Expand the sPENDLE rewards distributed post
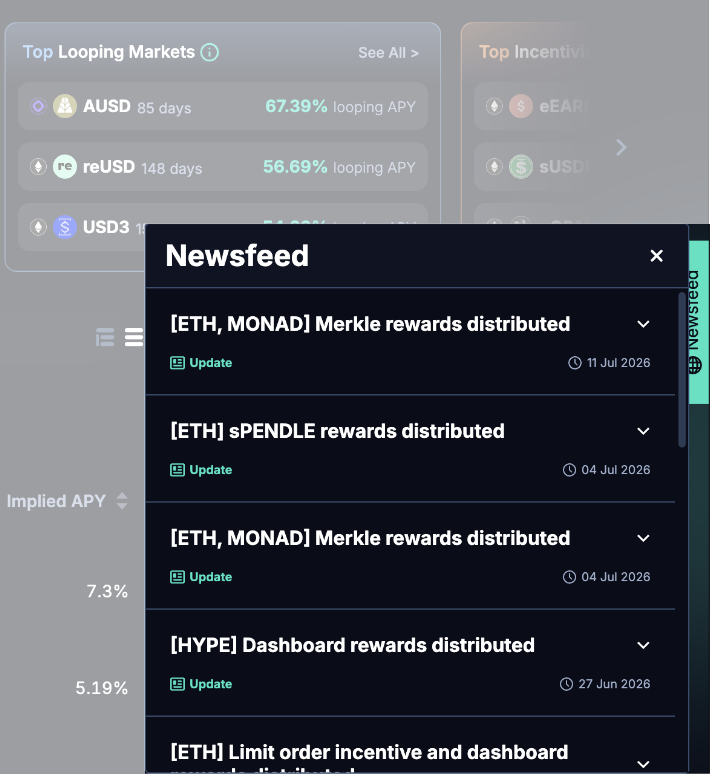The height and width of the screenshot is (774, 710). [643, 431]
